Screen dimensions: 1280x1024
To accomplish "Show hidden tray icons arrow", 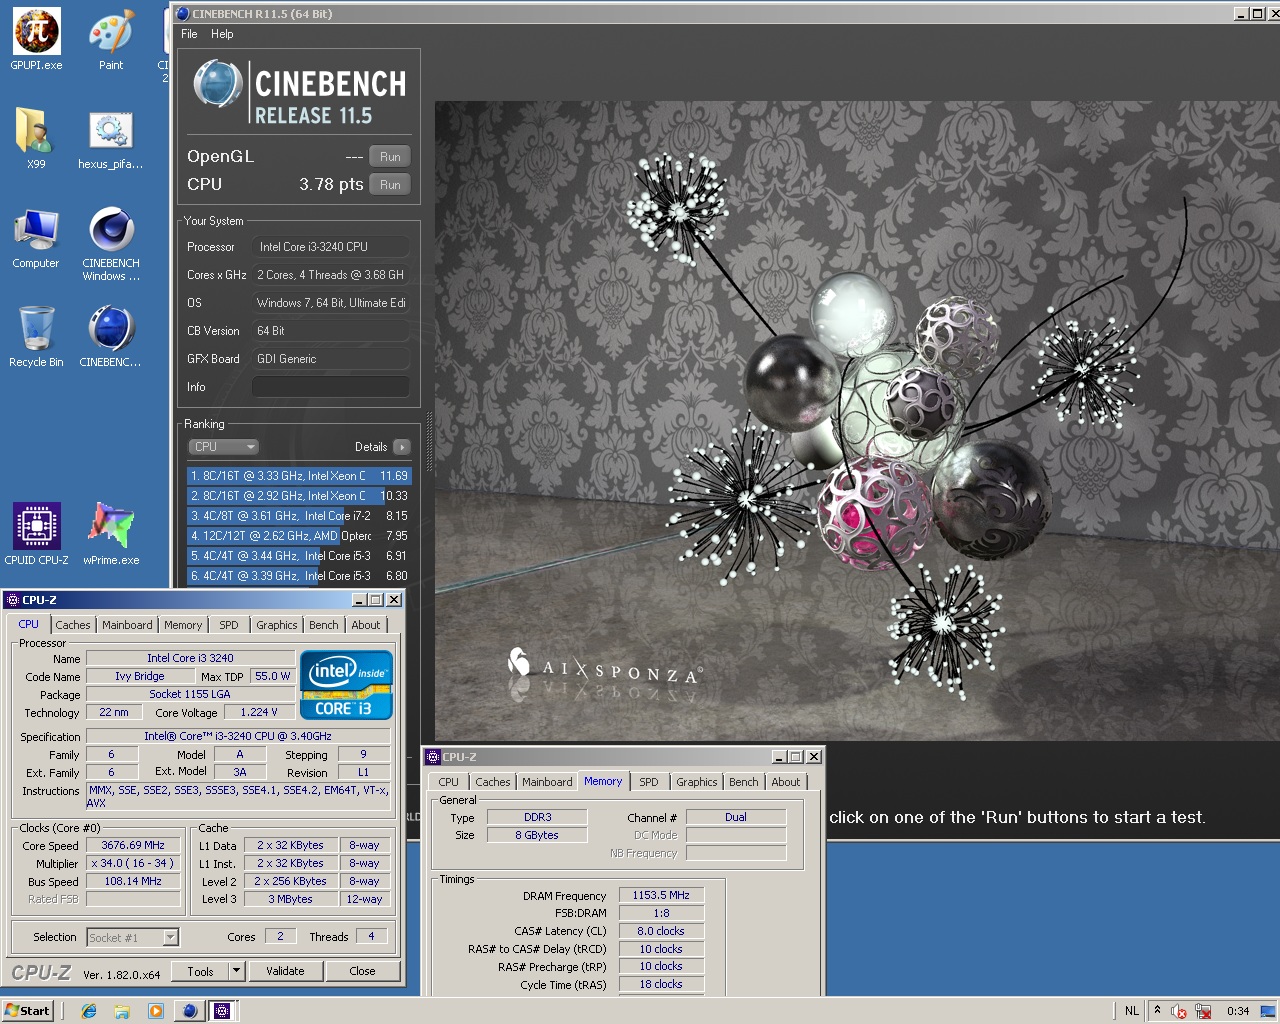I will (x=1157, y=1010).
